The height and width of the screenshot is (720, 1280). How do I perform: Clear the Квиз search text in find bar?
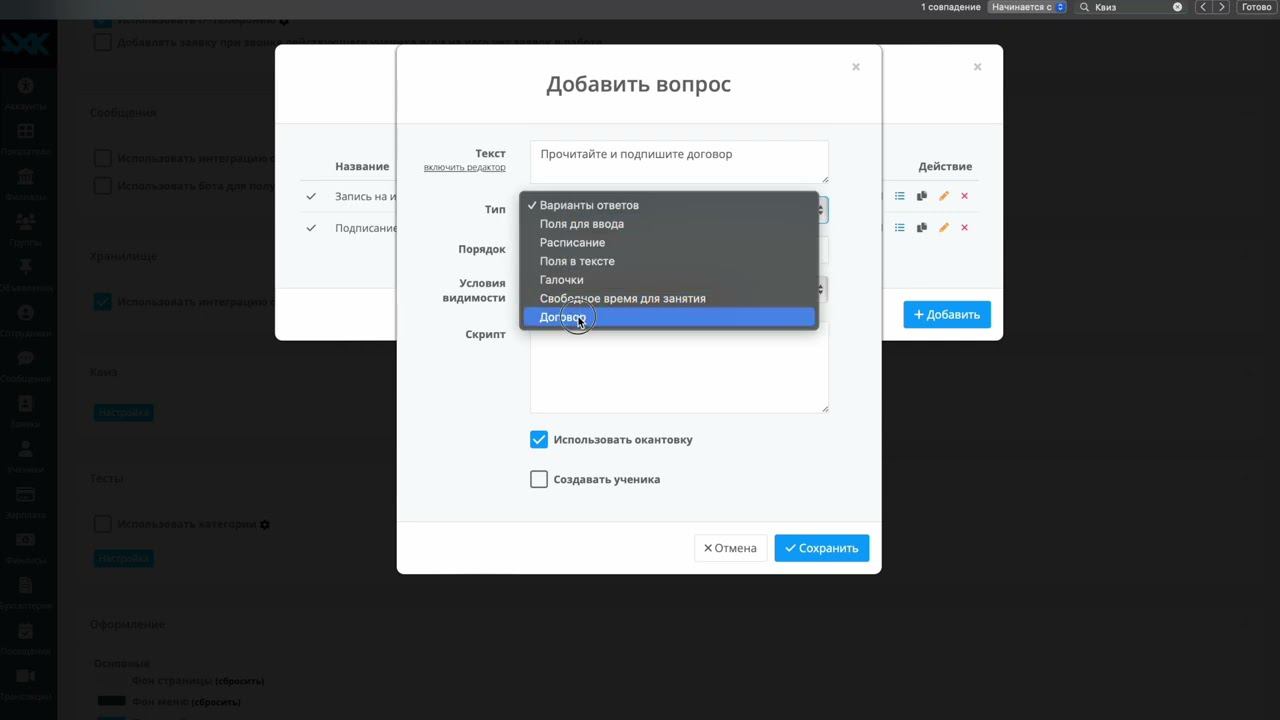tap(1177, 7)
